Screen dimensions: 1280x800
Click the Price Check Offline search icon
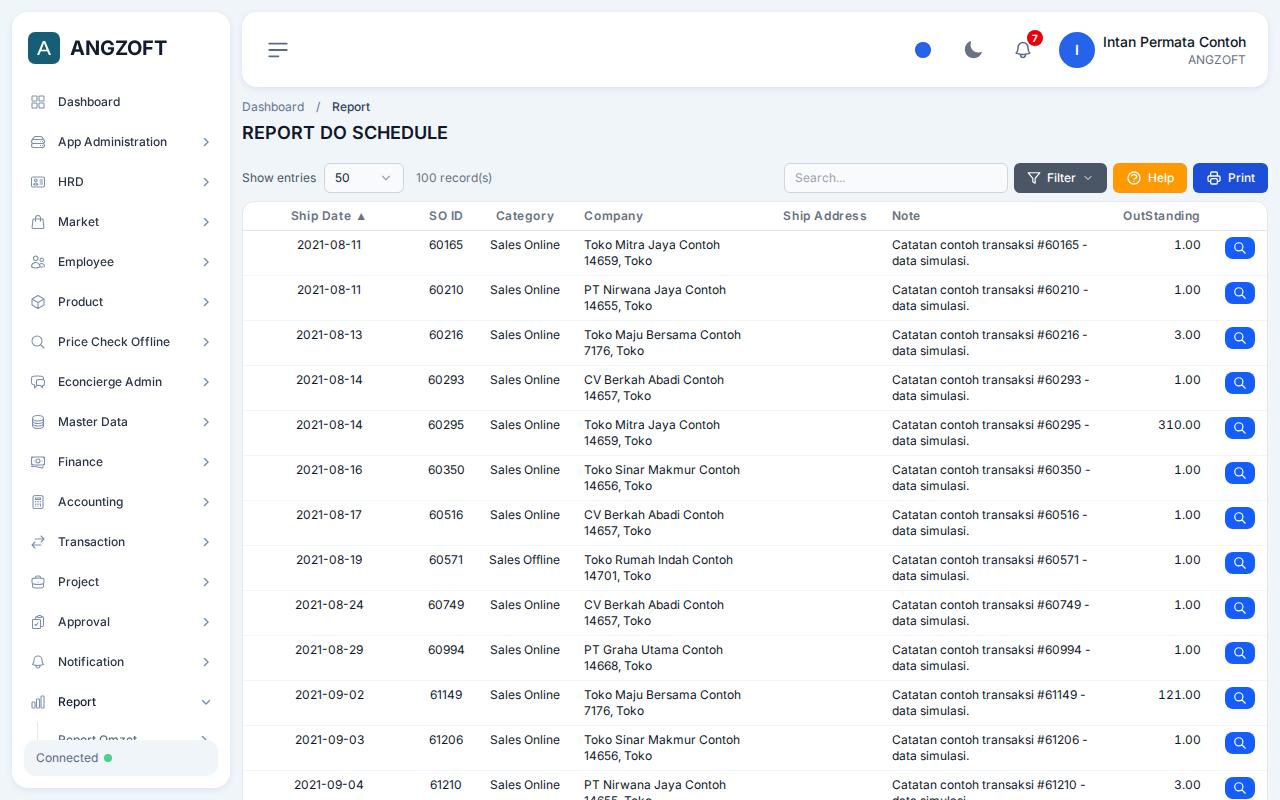point(38,342)
